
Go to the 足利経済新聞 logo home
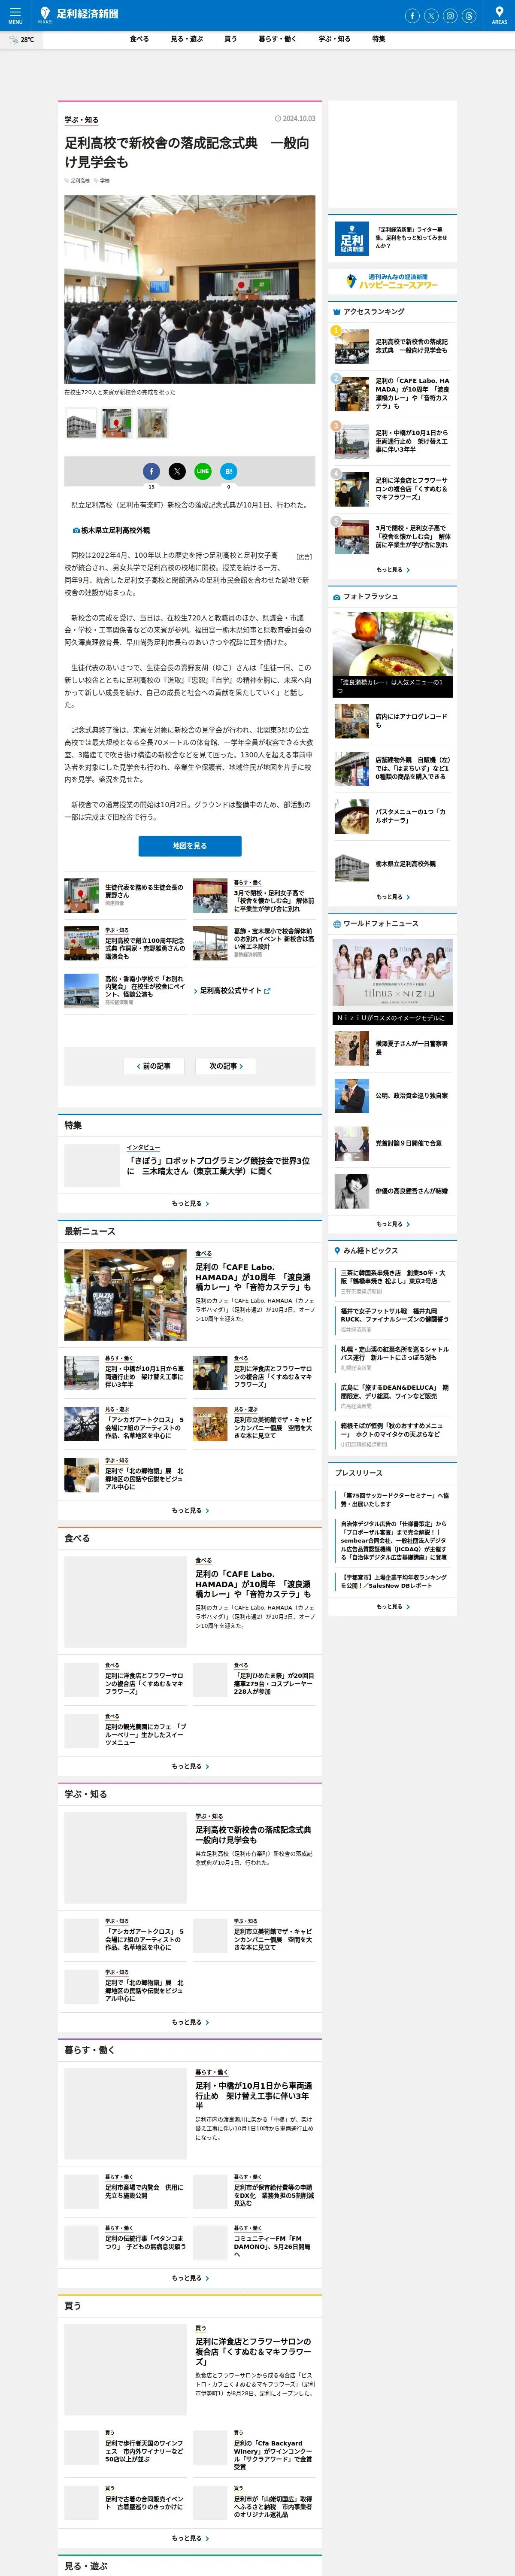(x=78, y=14)
